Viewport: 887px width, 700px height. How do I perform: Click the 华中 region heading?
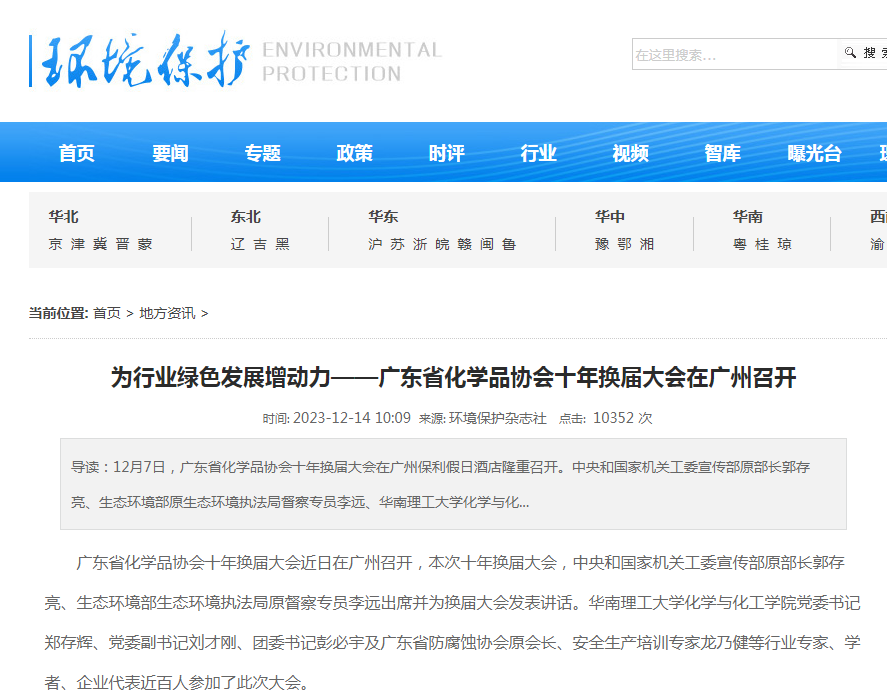coord(610,217)
